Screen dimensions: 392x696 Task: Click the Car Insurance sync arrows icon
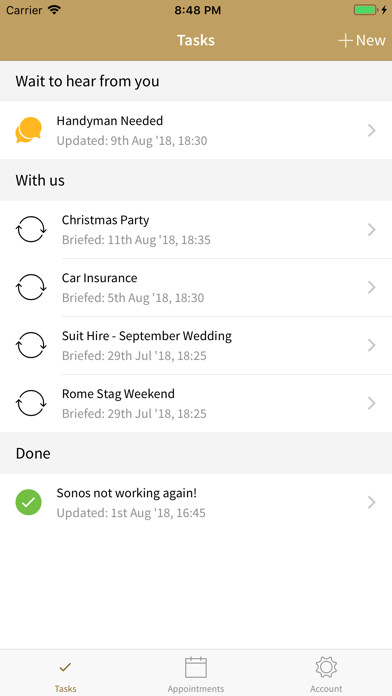tap(31, 287)
